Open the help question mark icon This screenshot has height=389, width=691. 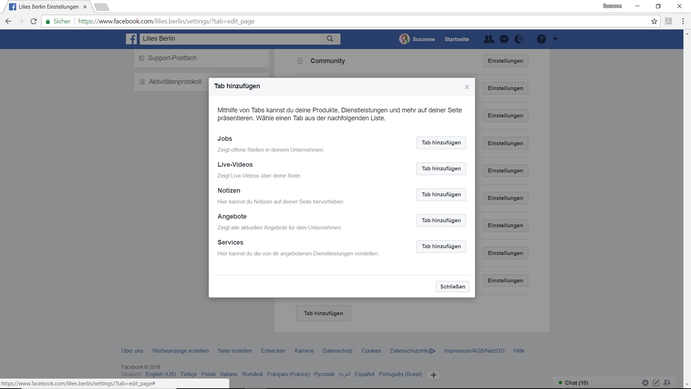tap(541, 39)
